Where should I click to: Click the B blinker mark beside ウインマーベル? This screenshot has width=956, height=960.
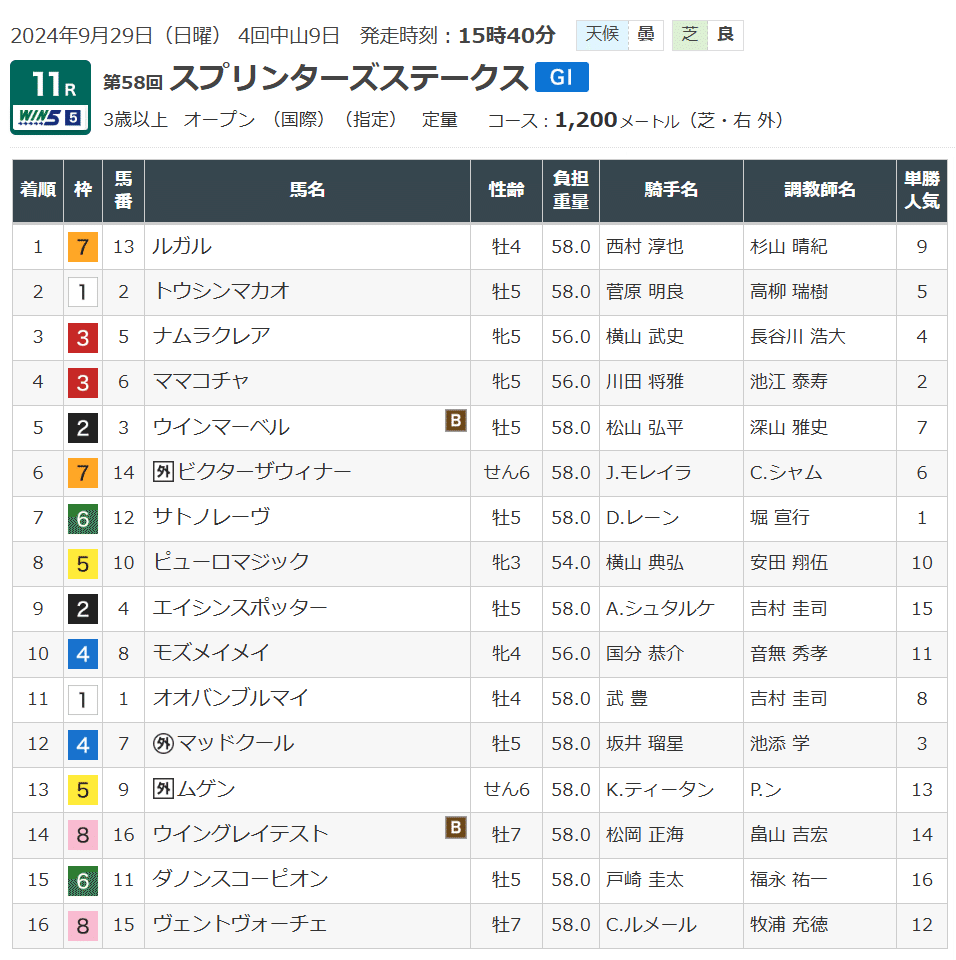(456, 421)
